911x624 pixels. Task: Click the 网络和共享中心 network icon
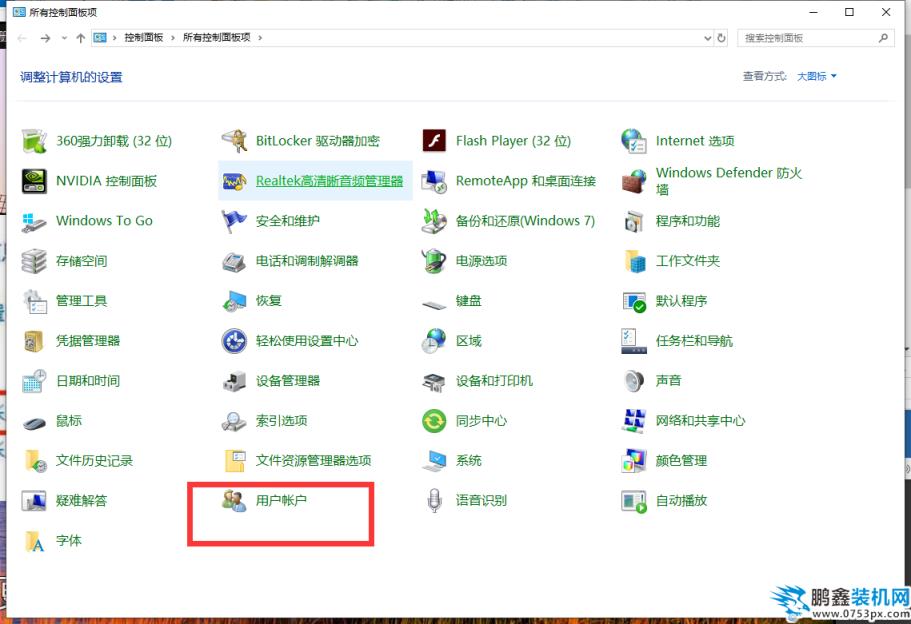(634, 421)
